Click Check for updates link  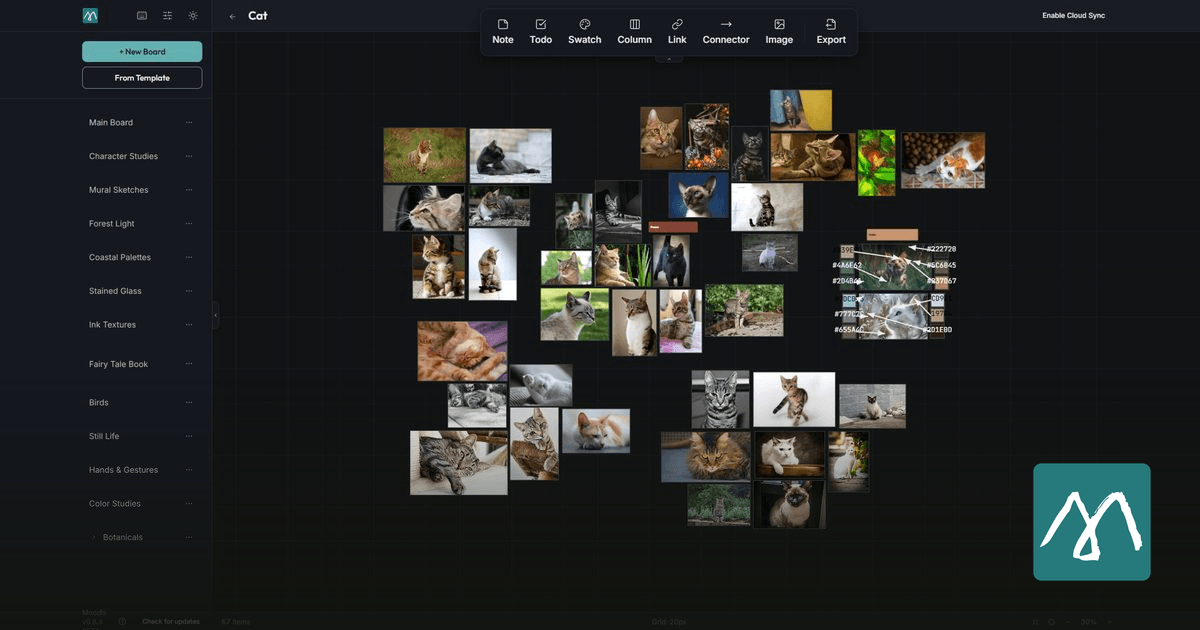pos(170,622)
